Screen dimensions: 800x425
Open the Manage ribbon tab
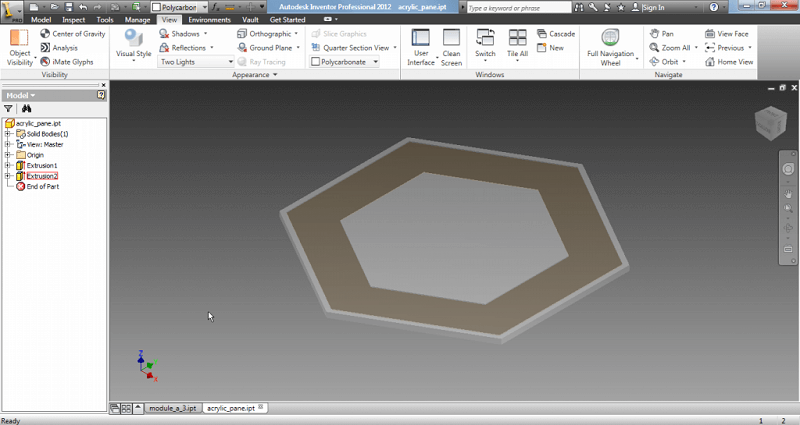click(138, 19)
